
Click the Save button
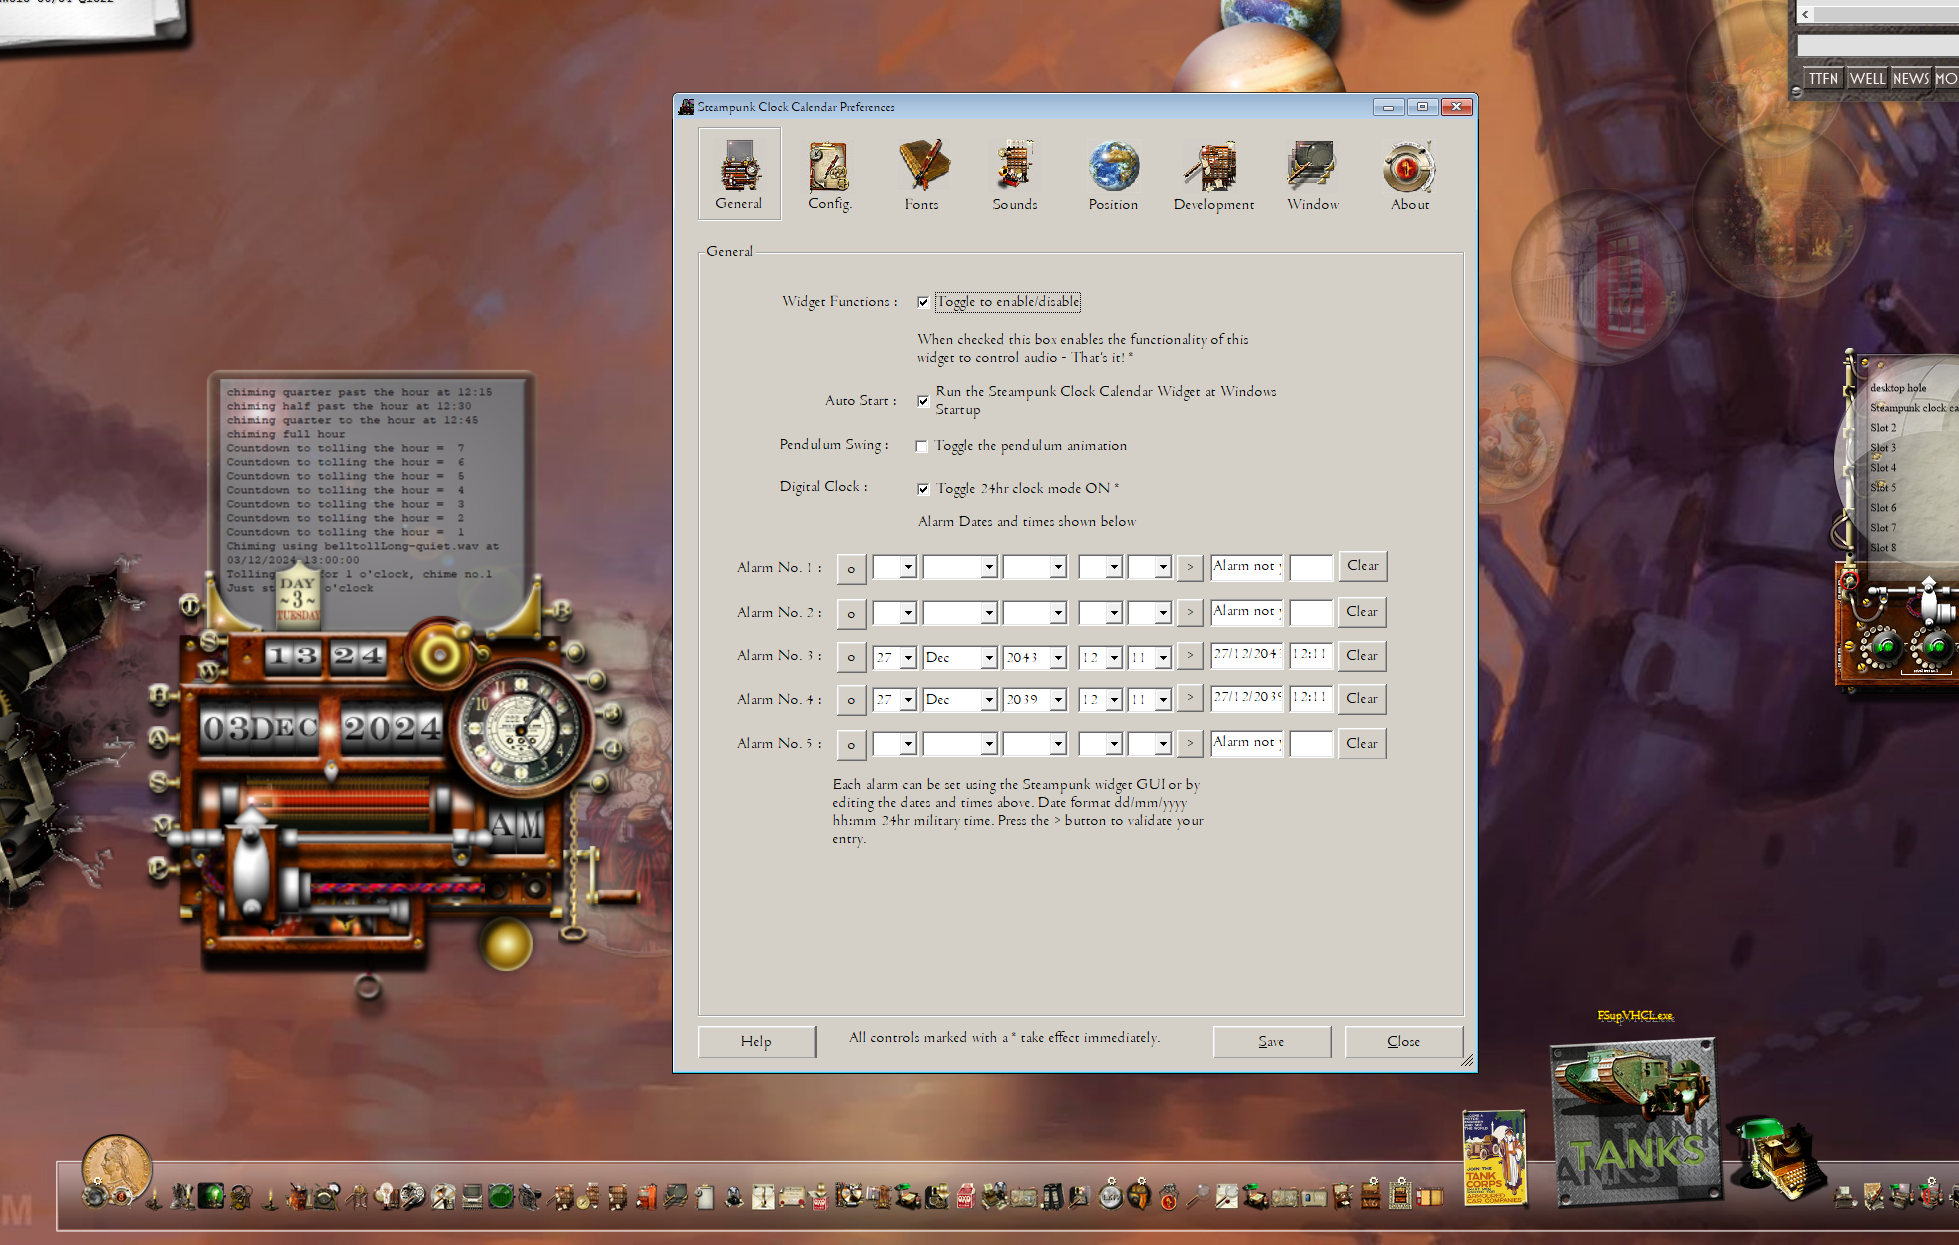(x=1271, y=1041)
